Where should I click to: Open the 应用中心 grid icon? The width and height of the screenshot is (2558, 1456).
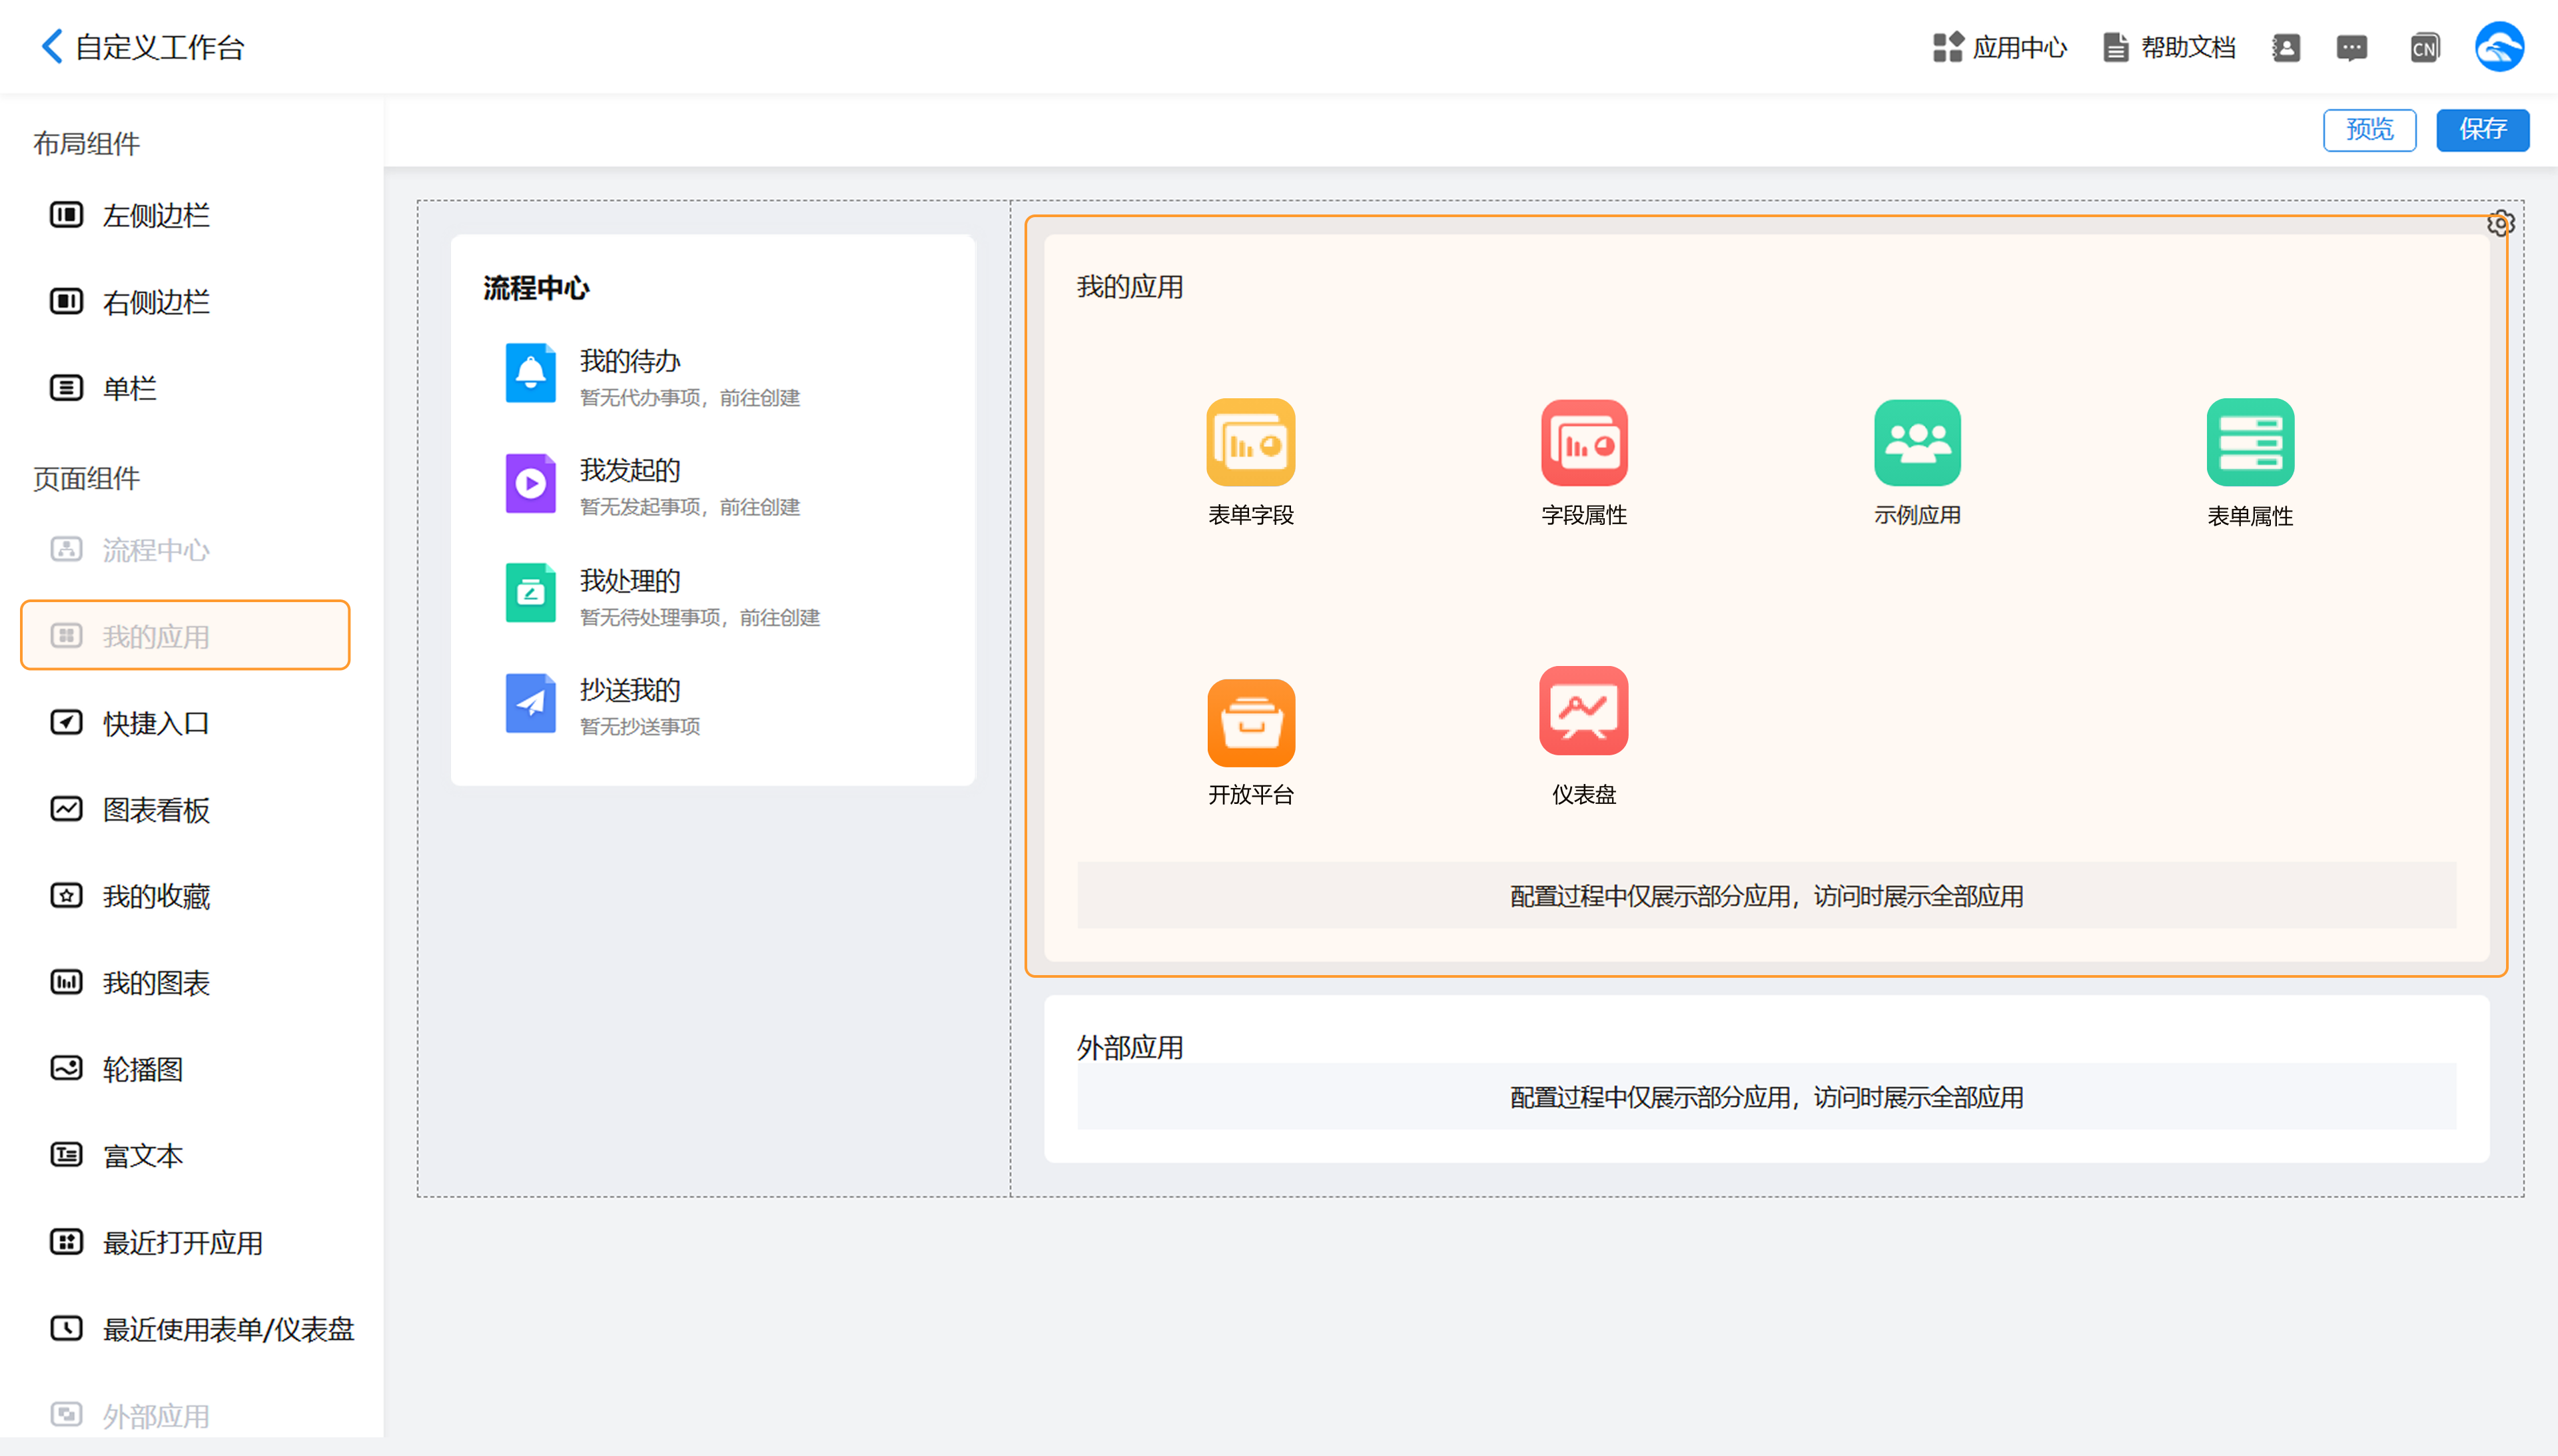[1947, 47]
